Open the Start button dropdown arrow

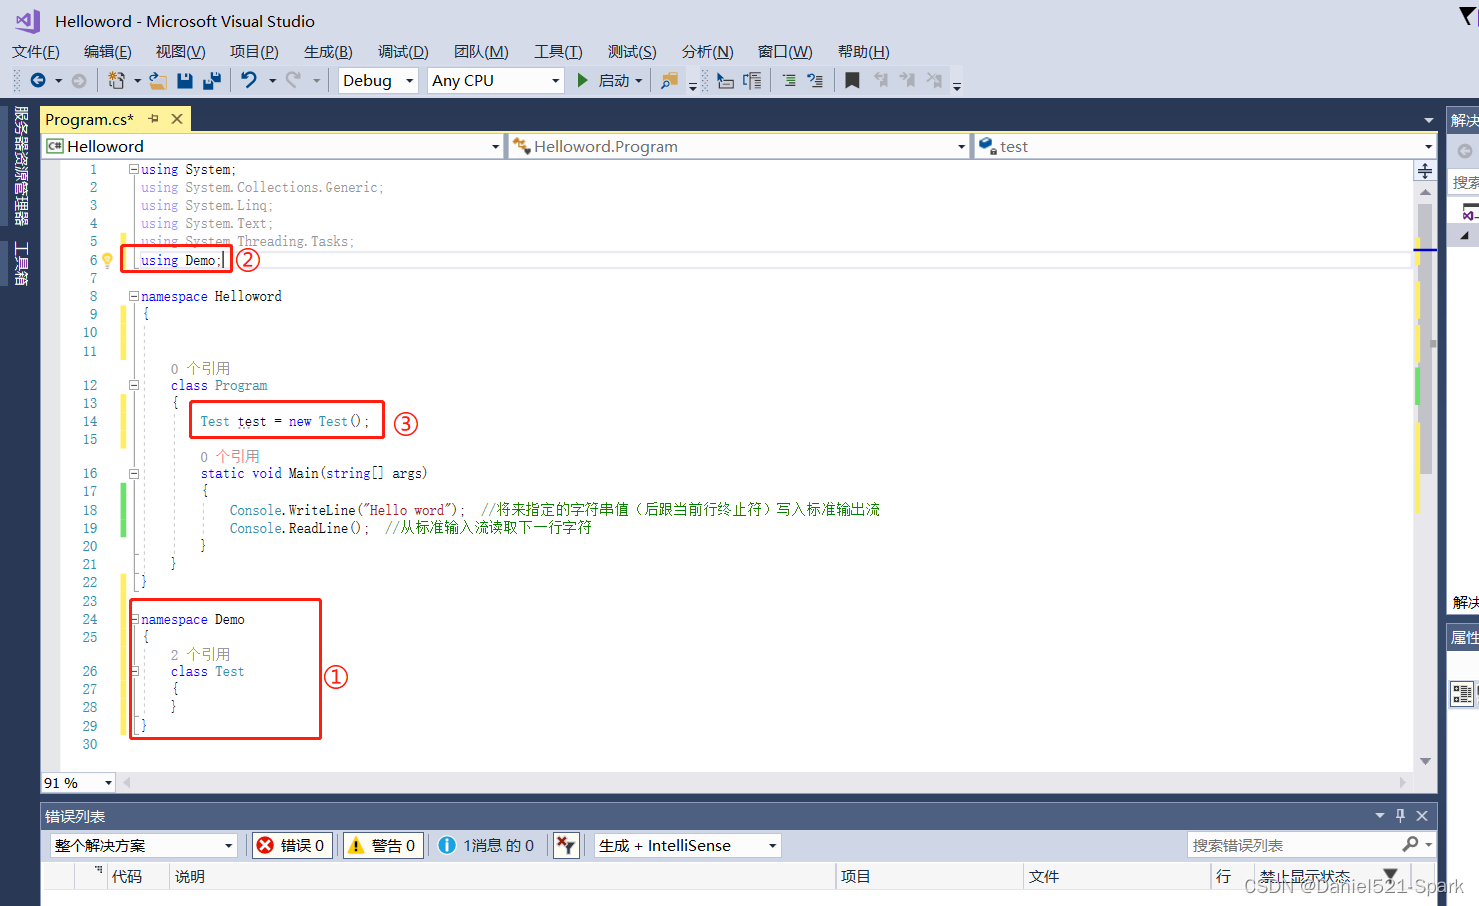click(x=639, y=80)
